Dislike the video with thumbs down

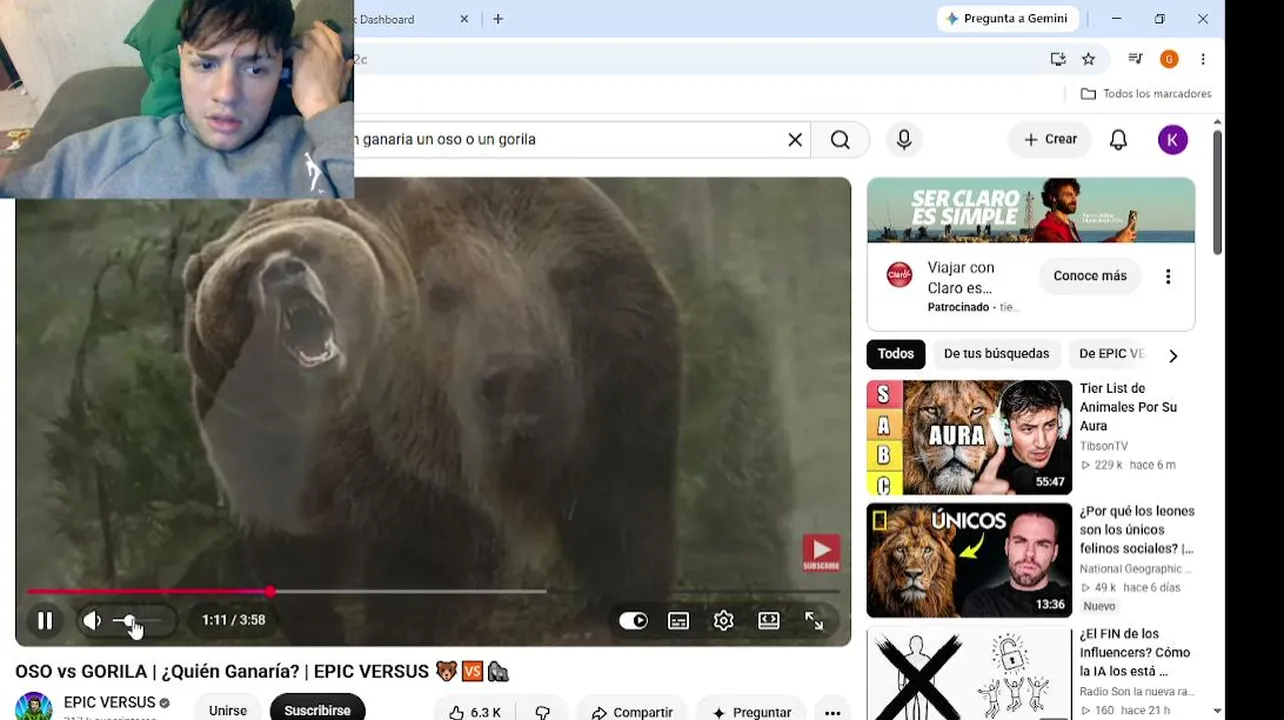tap(542, 711)
